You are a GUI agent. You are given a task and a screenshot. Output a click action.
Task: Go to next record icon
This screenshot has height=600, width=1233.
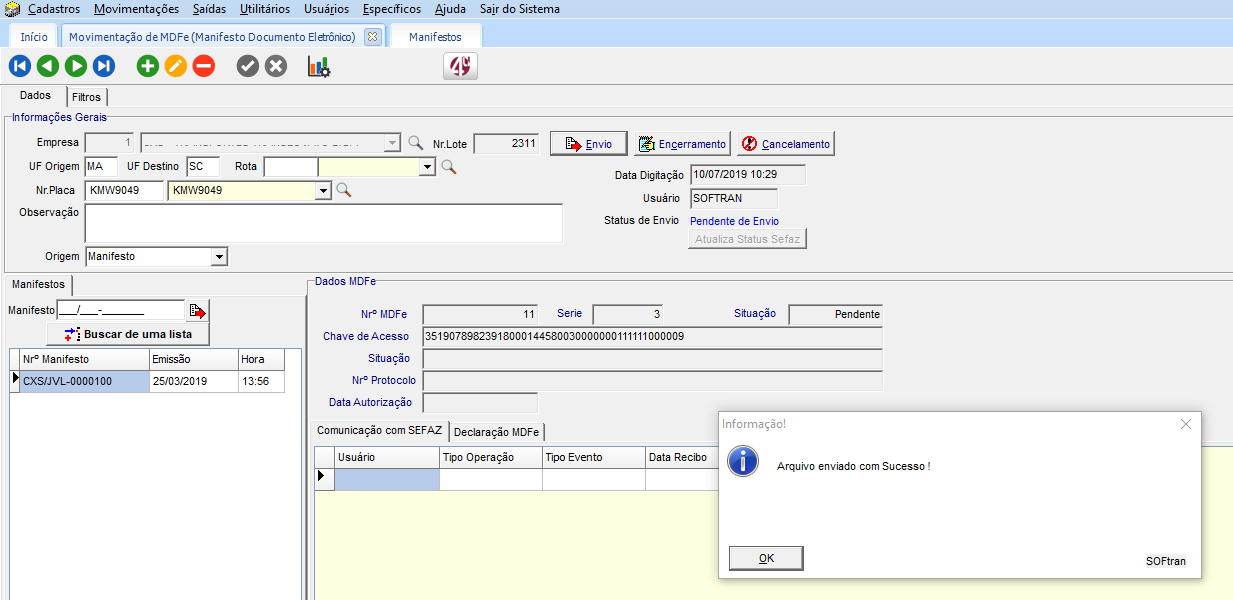(x=76, y=67)
